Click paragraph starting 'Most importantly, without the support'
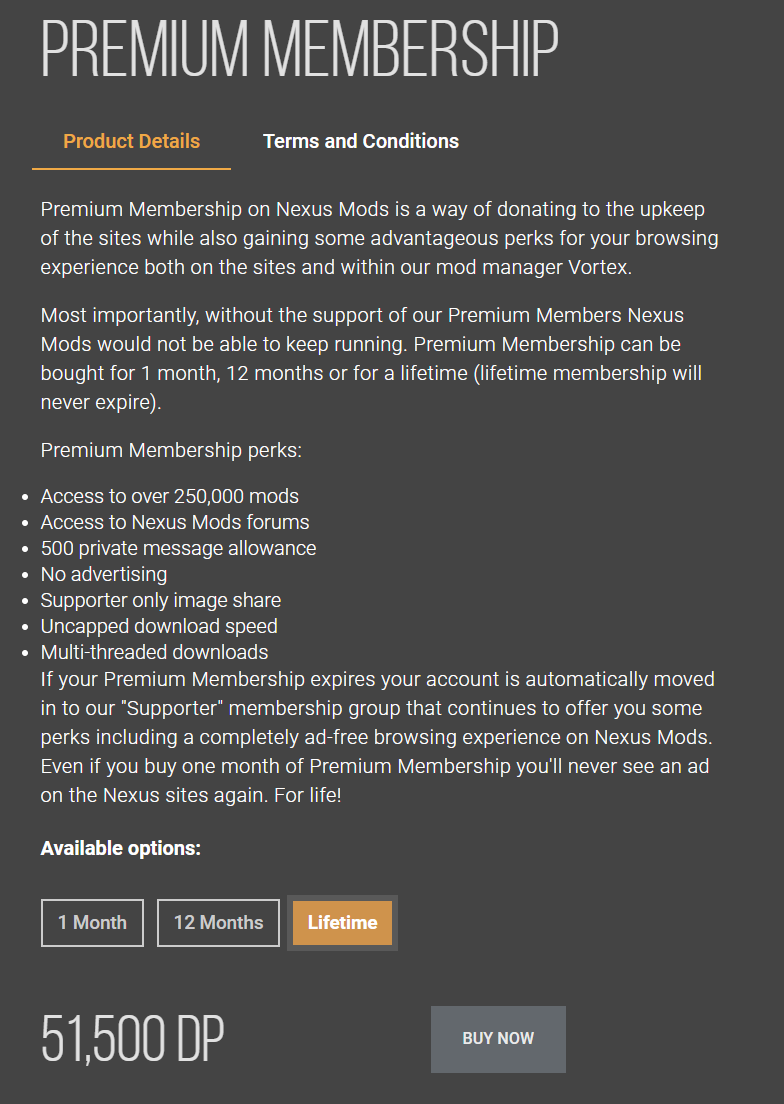 click(x=371, y=359)
